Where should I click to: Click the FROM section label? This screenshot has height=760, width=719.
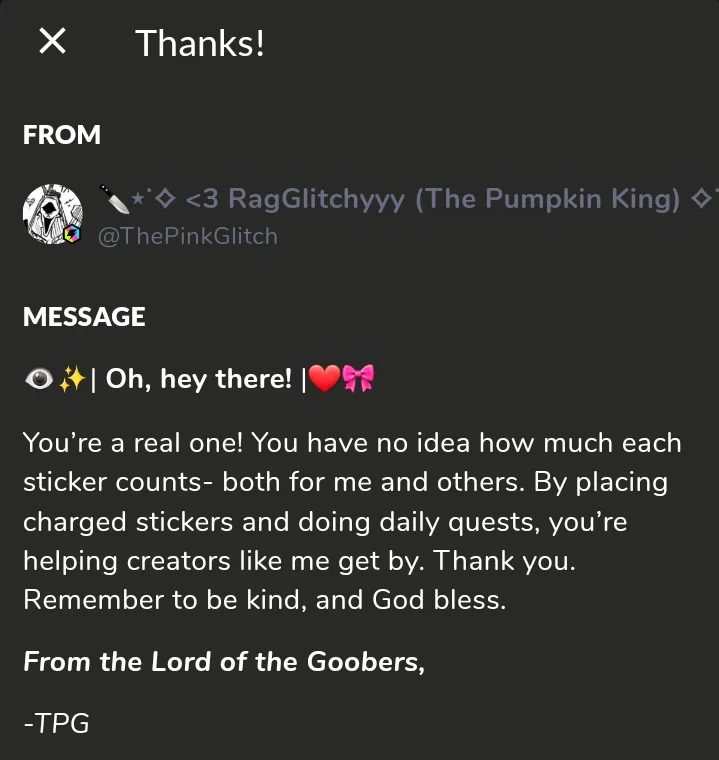pyautogui.click(x=62, y=135)
